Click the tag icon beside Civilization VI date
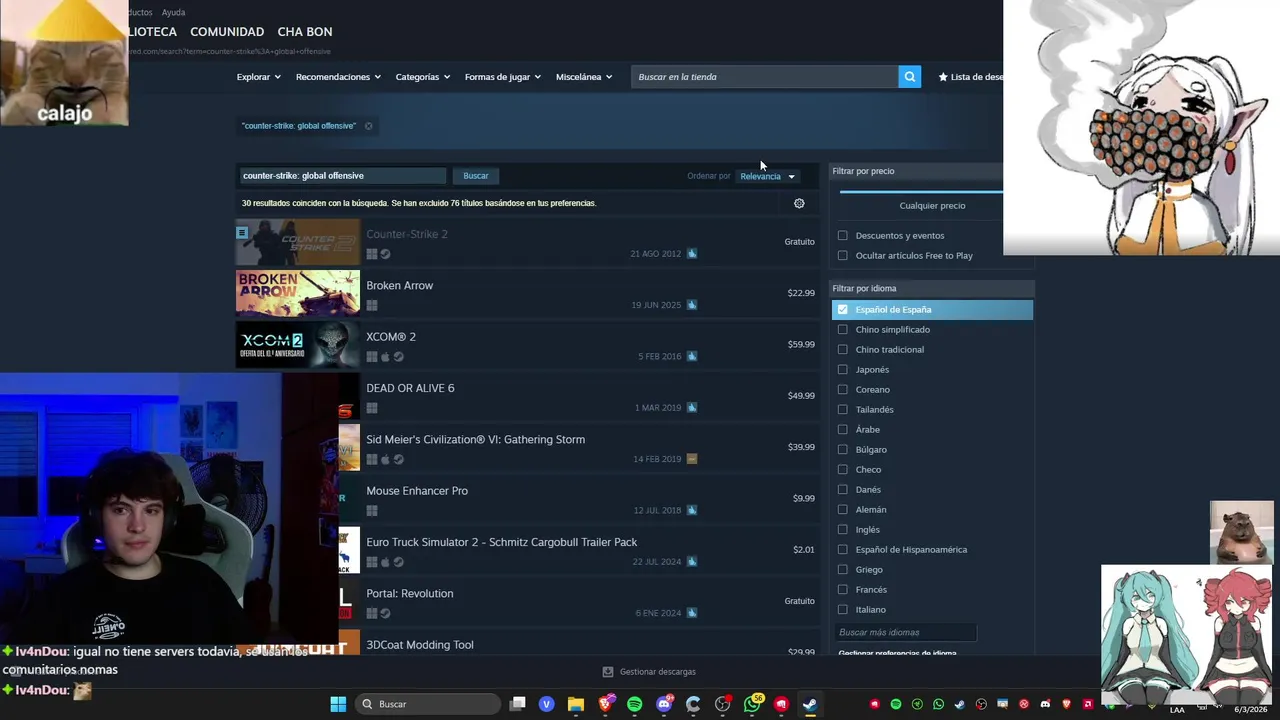This screenshot has height=720, width=1280. (692, 459)
